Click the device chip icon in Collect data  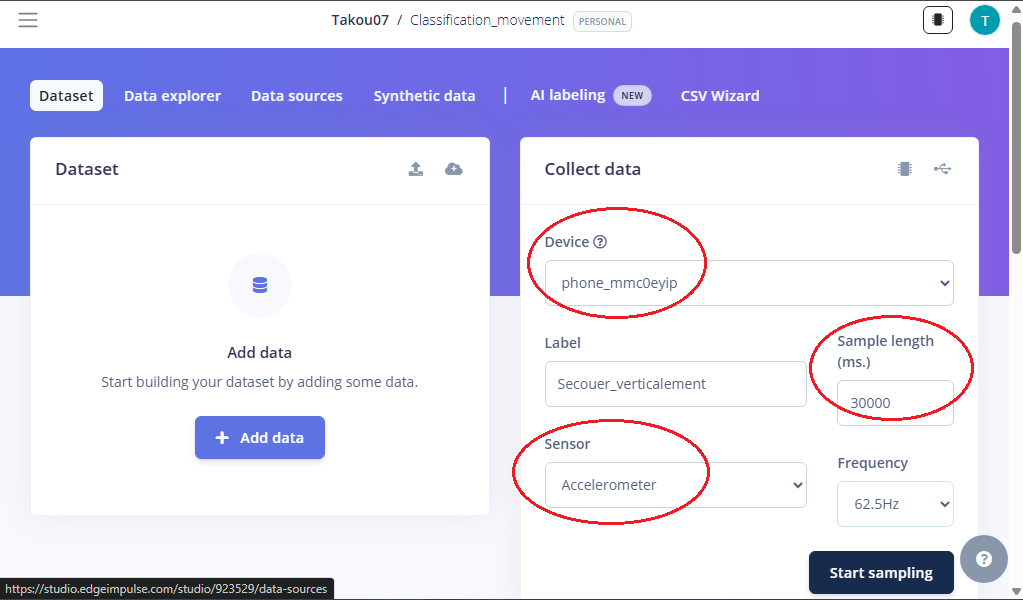904,169
